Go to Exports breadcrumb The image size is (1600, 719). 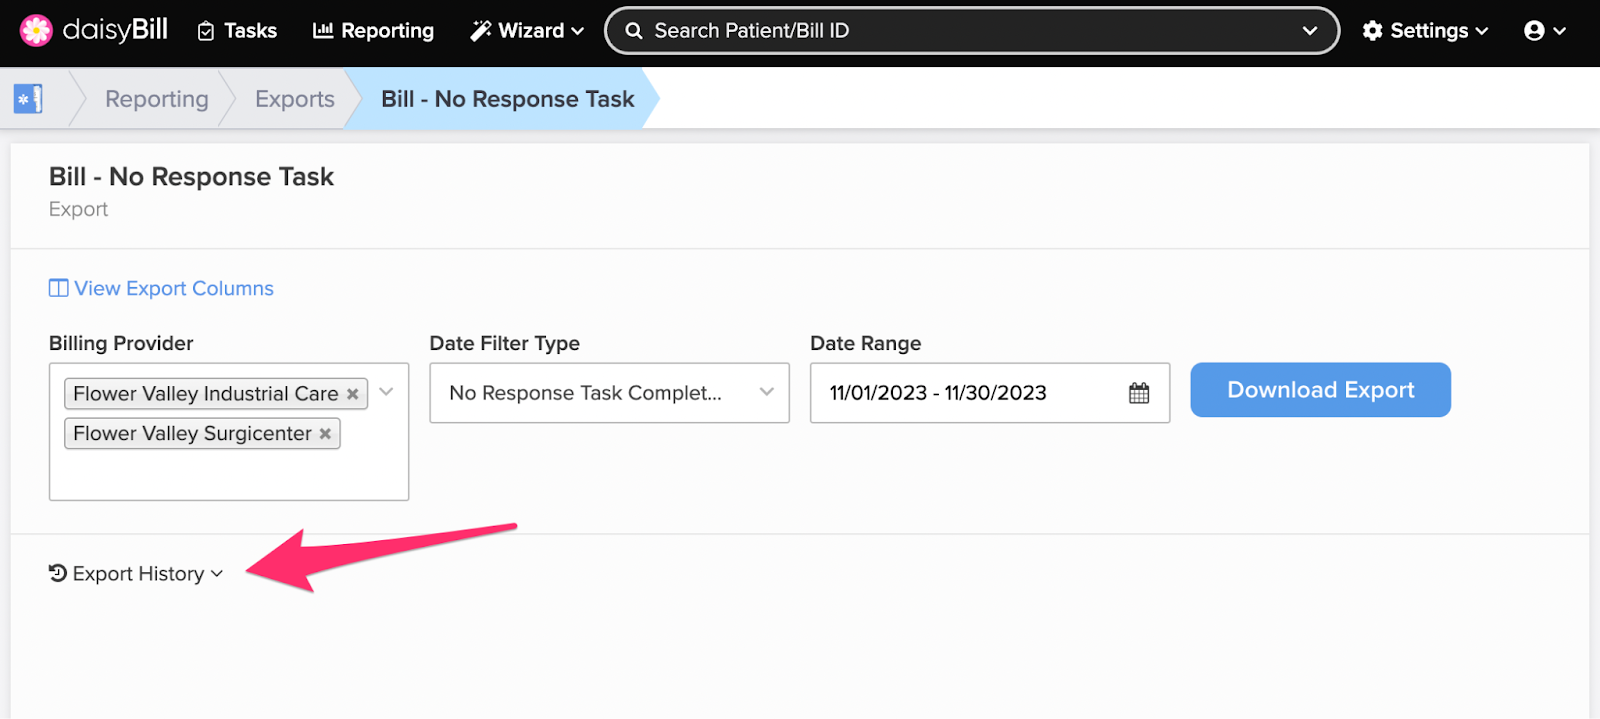pos(295,99)
